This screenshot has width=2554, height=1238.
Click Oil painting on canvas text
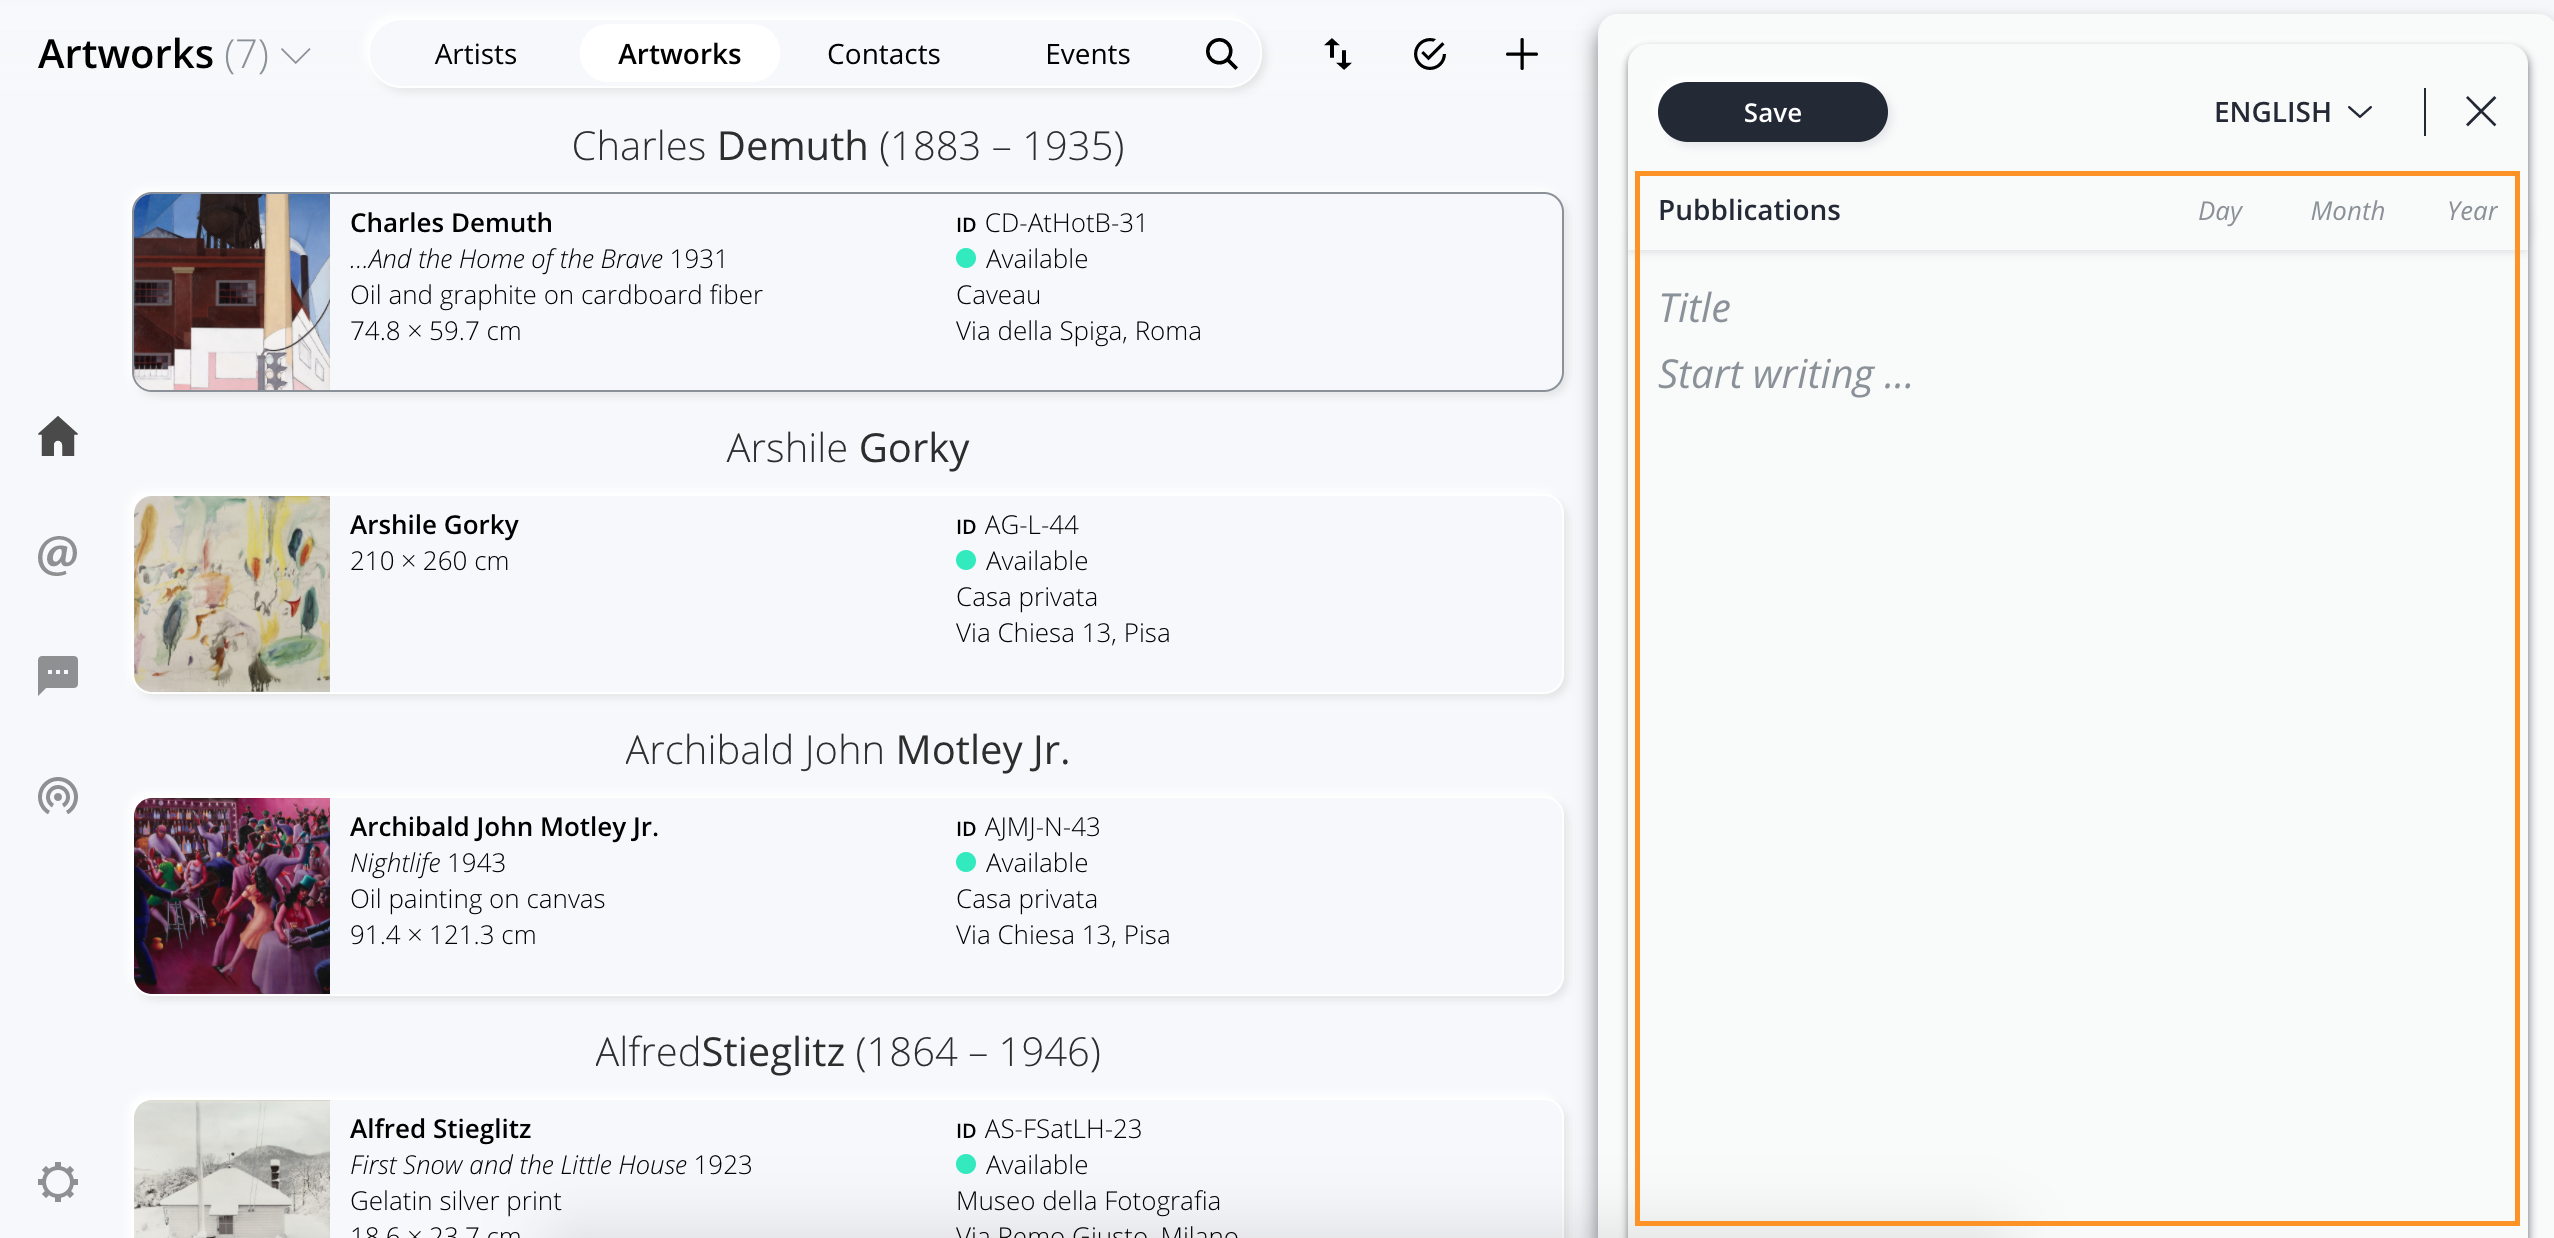click(477, 899)
